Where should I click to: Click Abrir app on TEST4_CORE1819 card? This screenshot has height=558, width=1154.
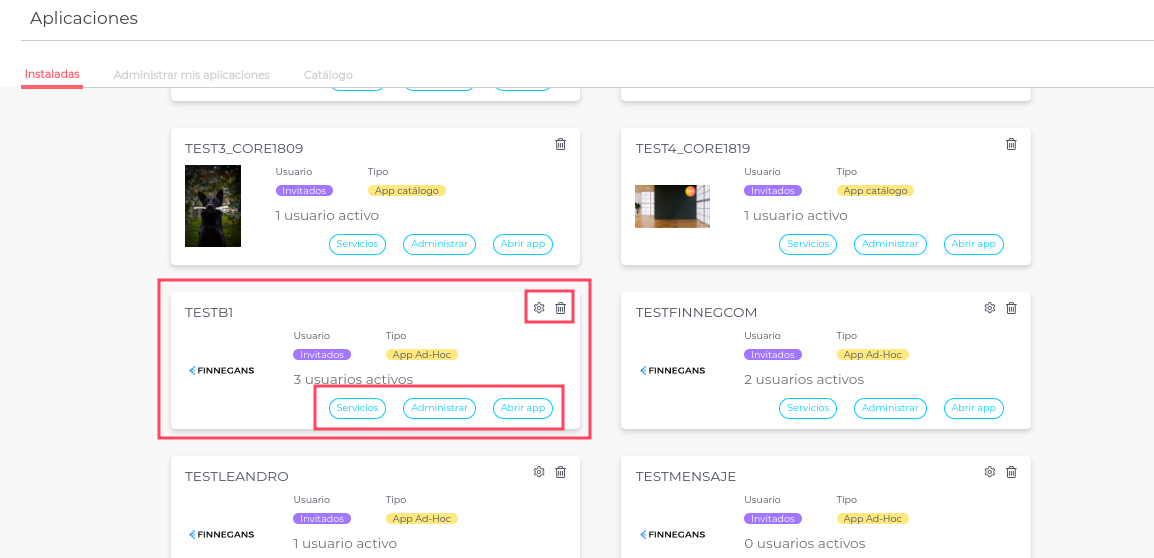pyautogui.click(x=973, y=244)
